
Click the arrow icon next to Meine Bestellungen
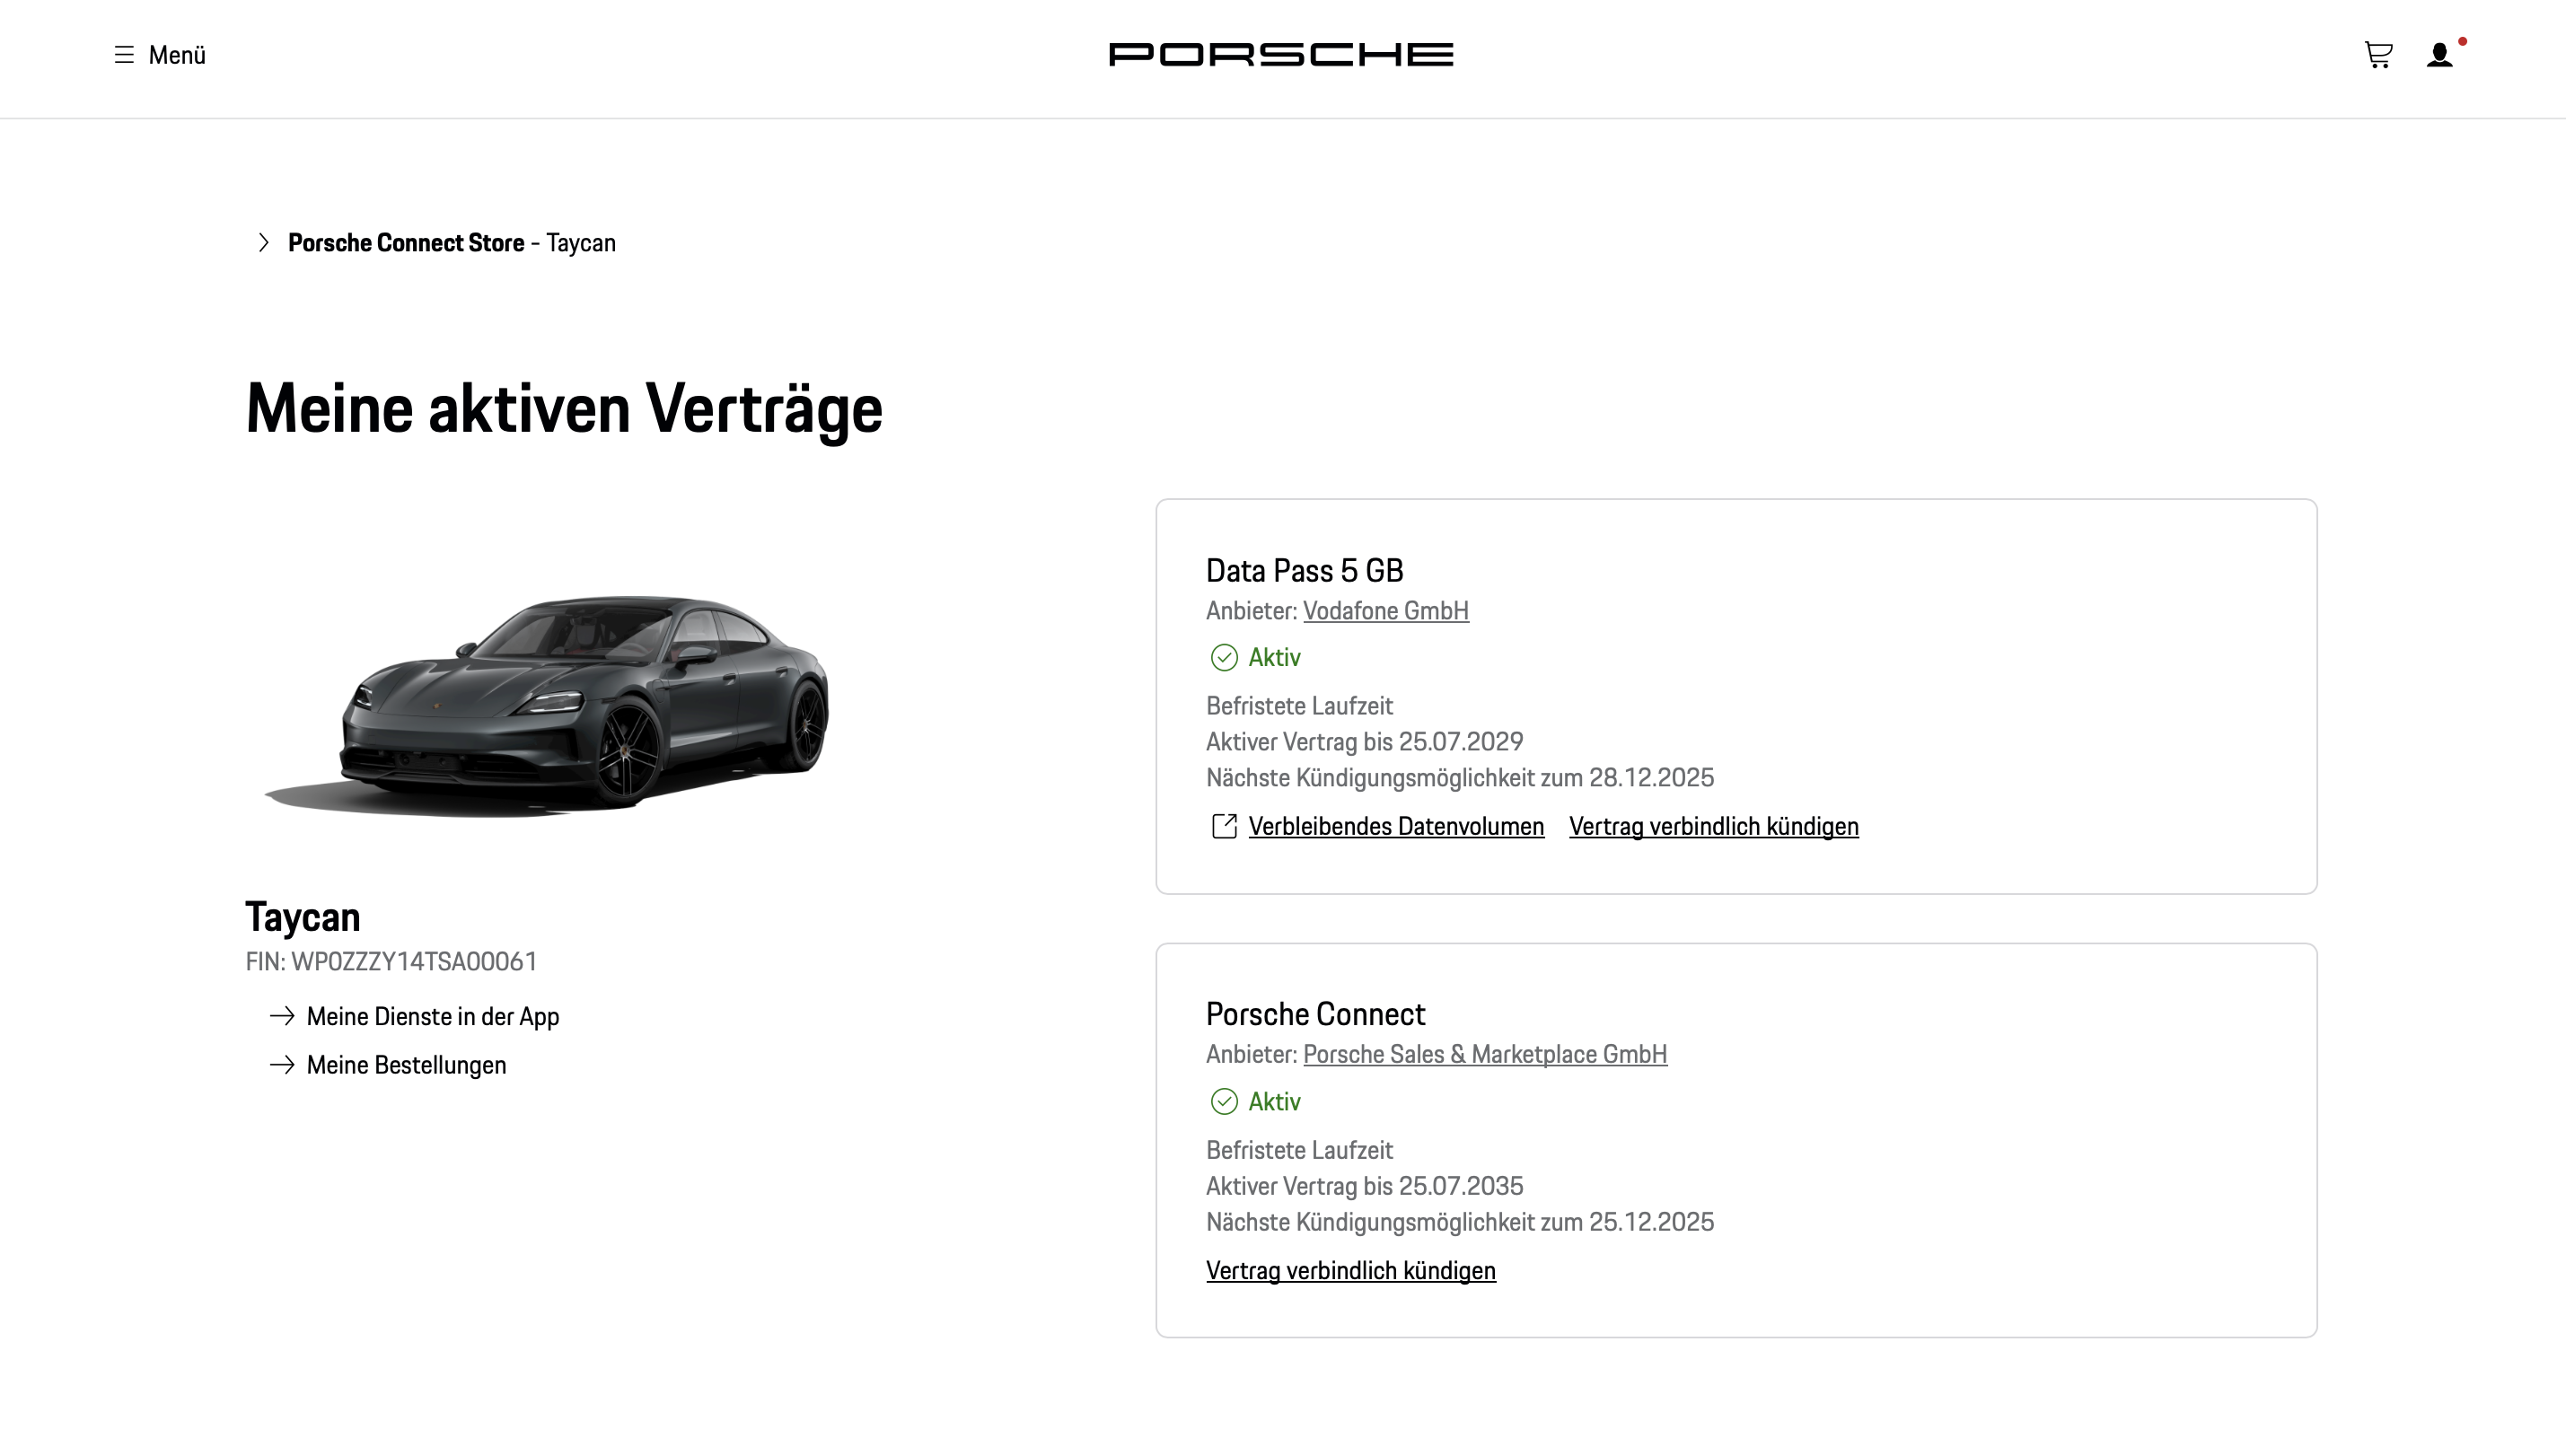tap(282, 1065)
